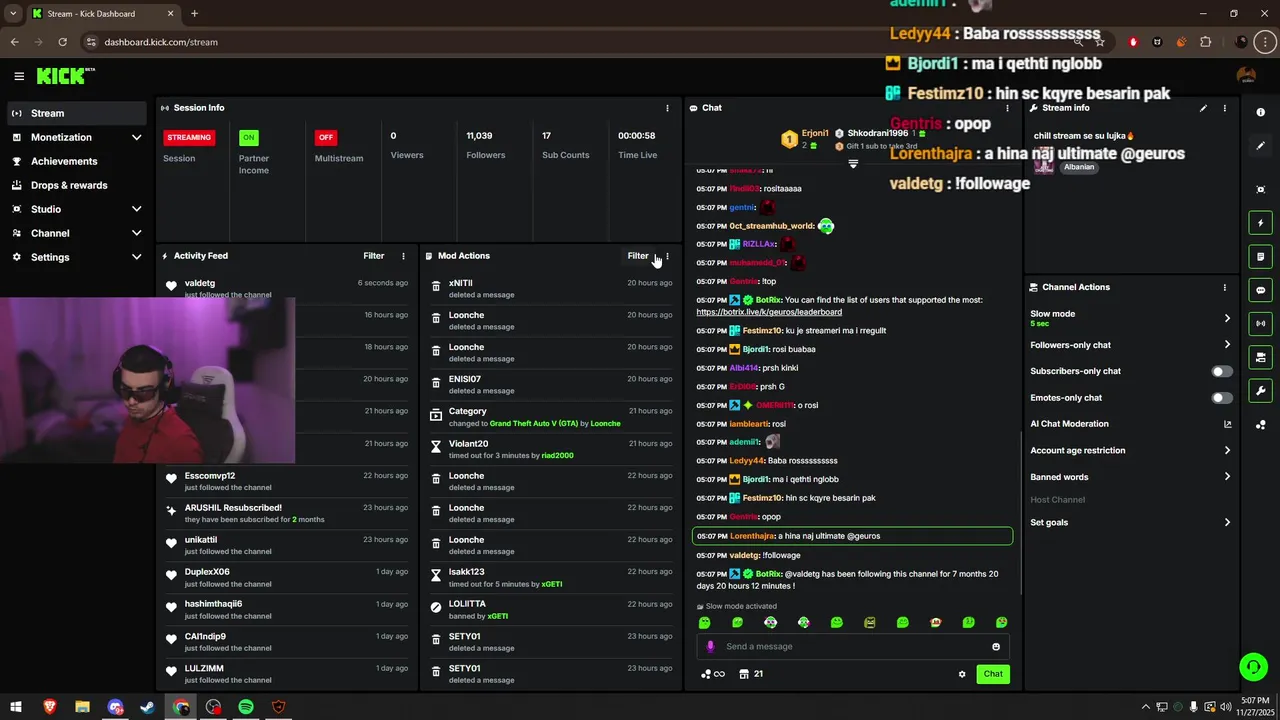Toggle Emotes-only chat switch
This screenshot has width=1280, height=720.
(1222, 398)
